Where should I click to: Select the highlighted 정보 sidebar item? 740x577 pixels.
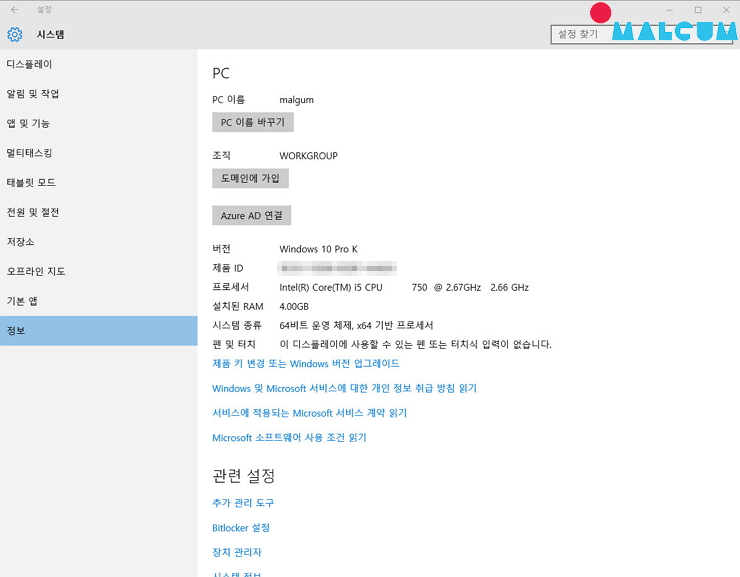point(99,331)
